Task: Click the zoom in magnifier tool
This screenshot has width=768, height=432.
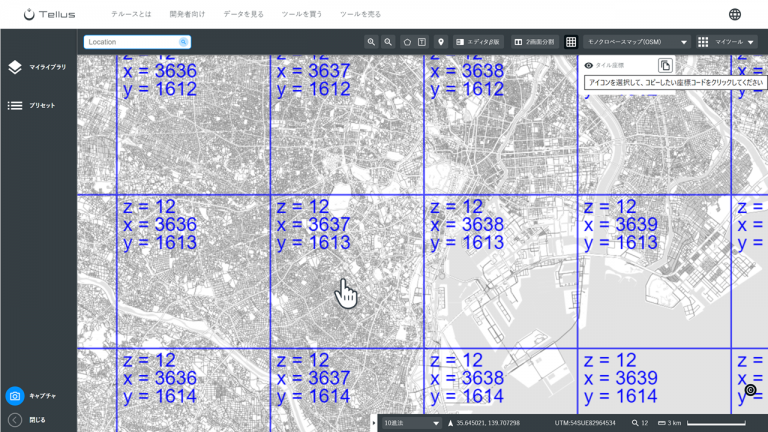Action: pyautogui.click(x=371, y=42)
